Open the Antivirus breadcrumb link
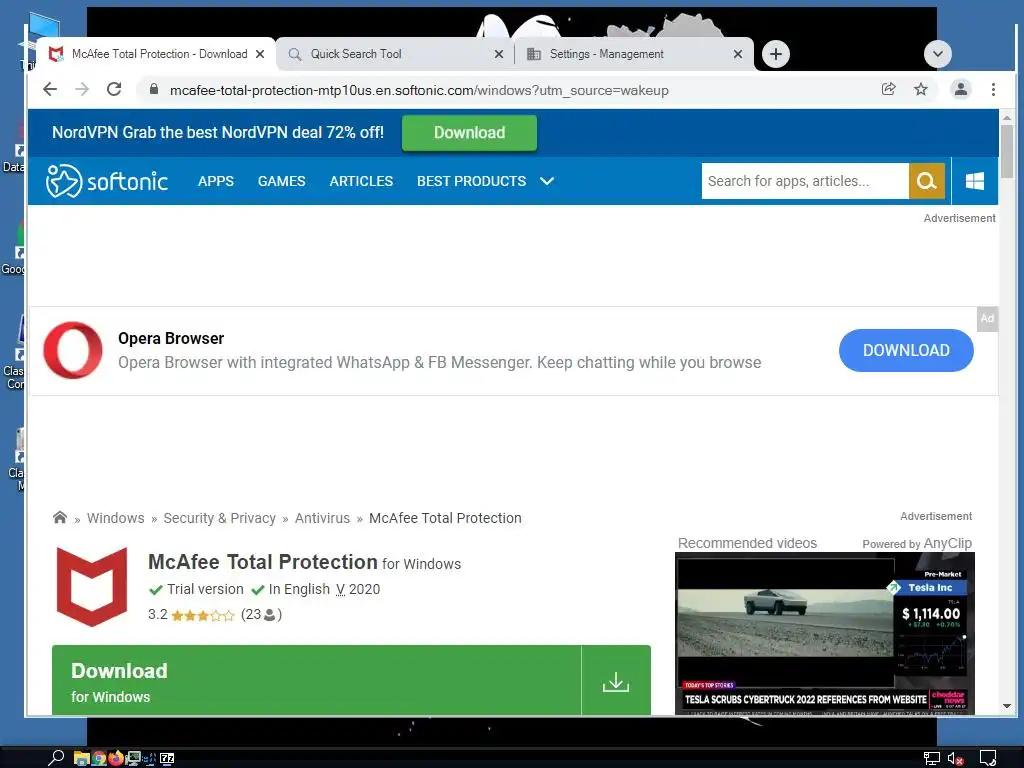The image size is (1024, 768). click(322, 518)
